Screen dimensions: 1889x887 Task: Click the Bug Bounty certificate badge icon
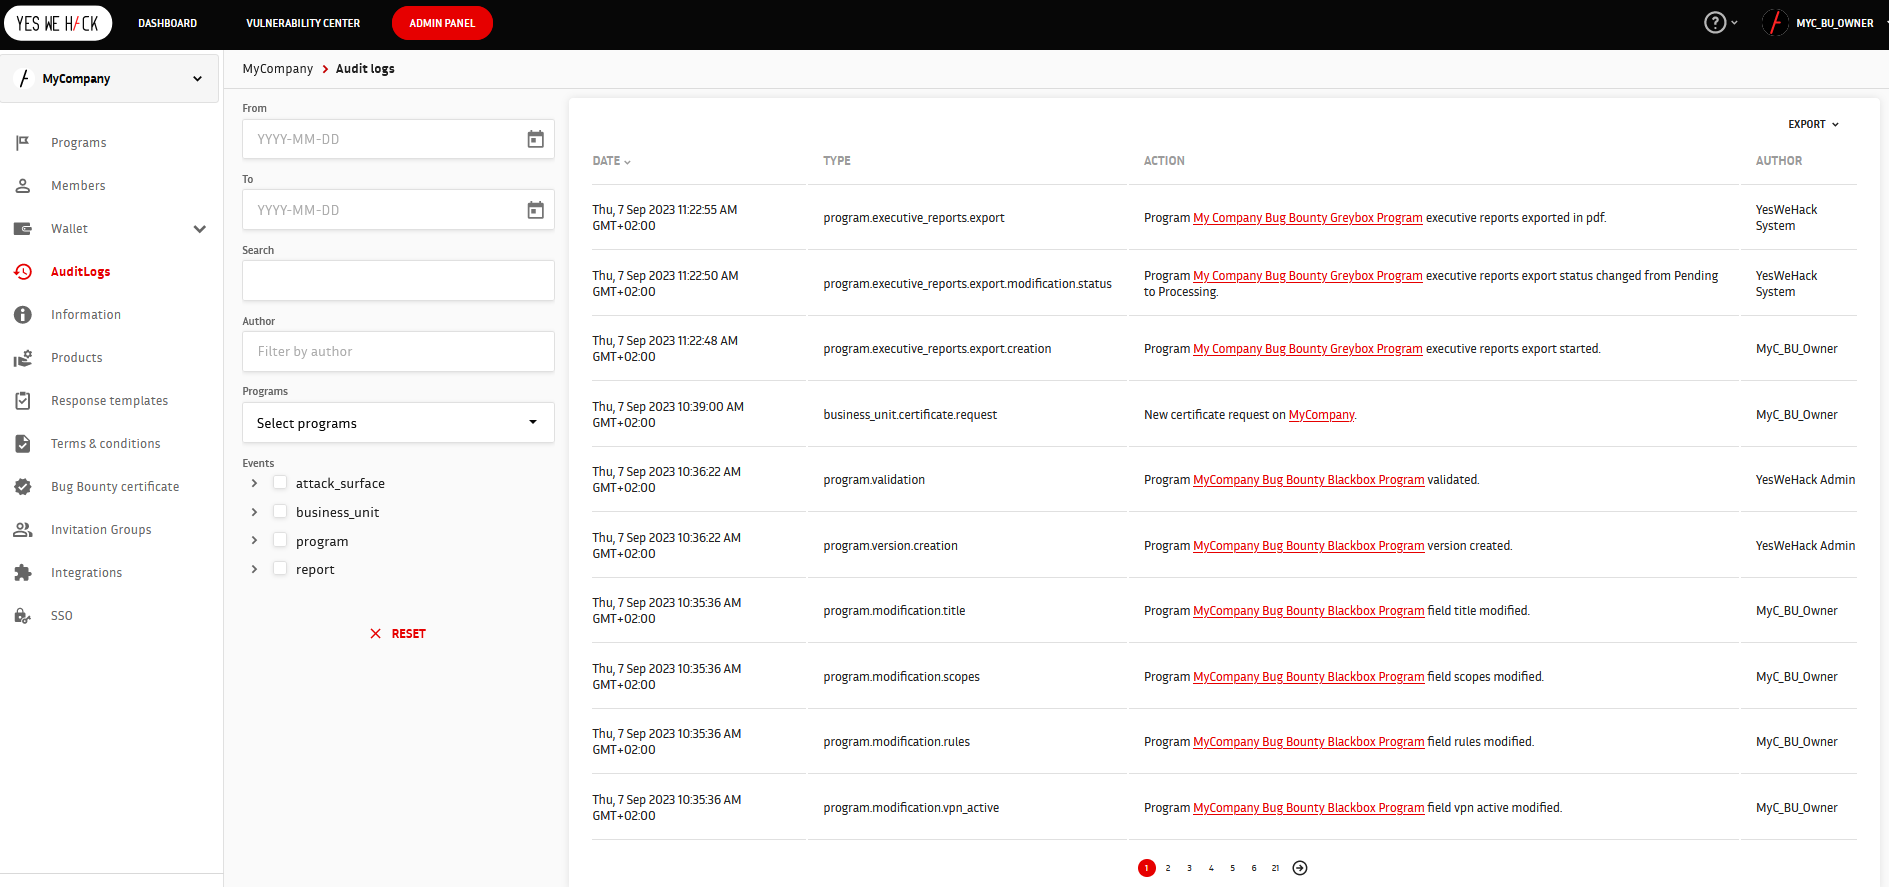pos(23,487)
